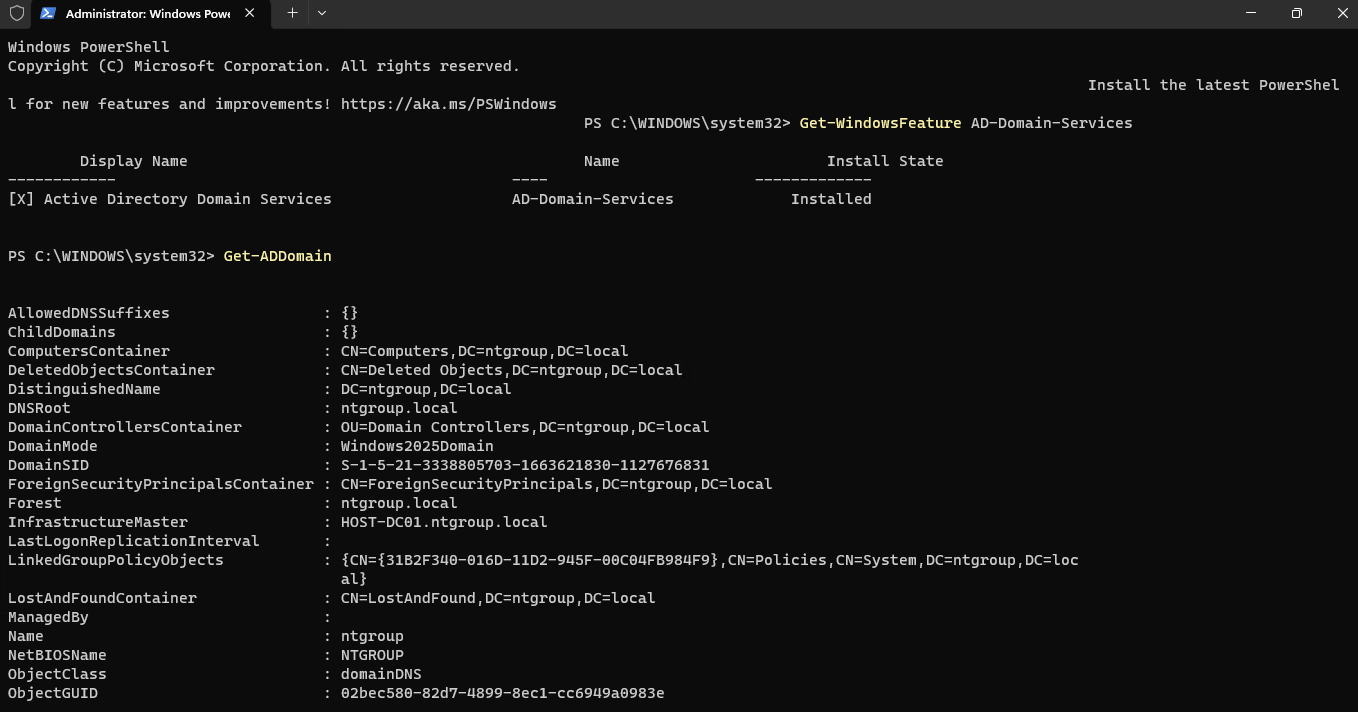Restore down the terminal window
This screenshot has height=712, width=1358.
pos(1296,13)
